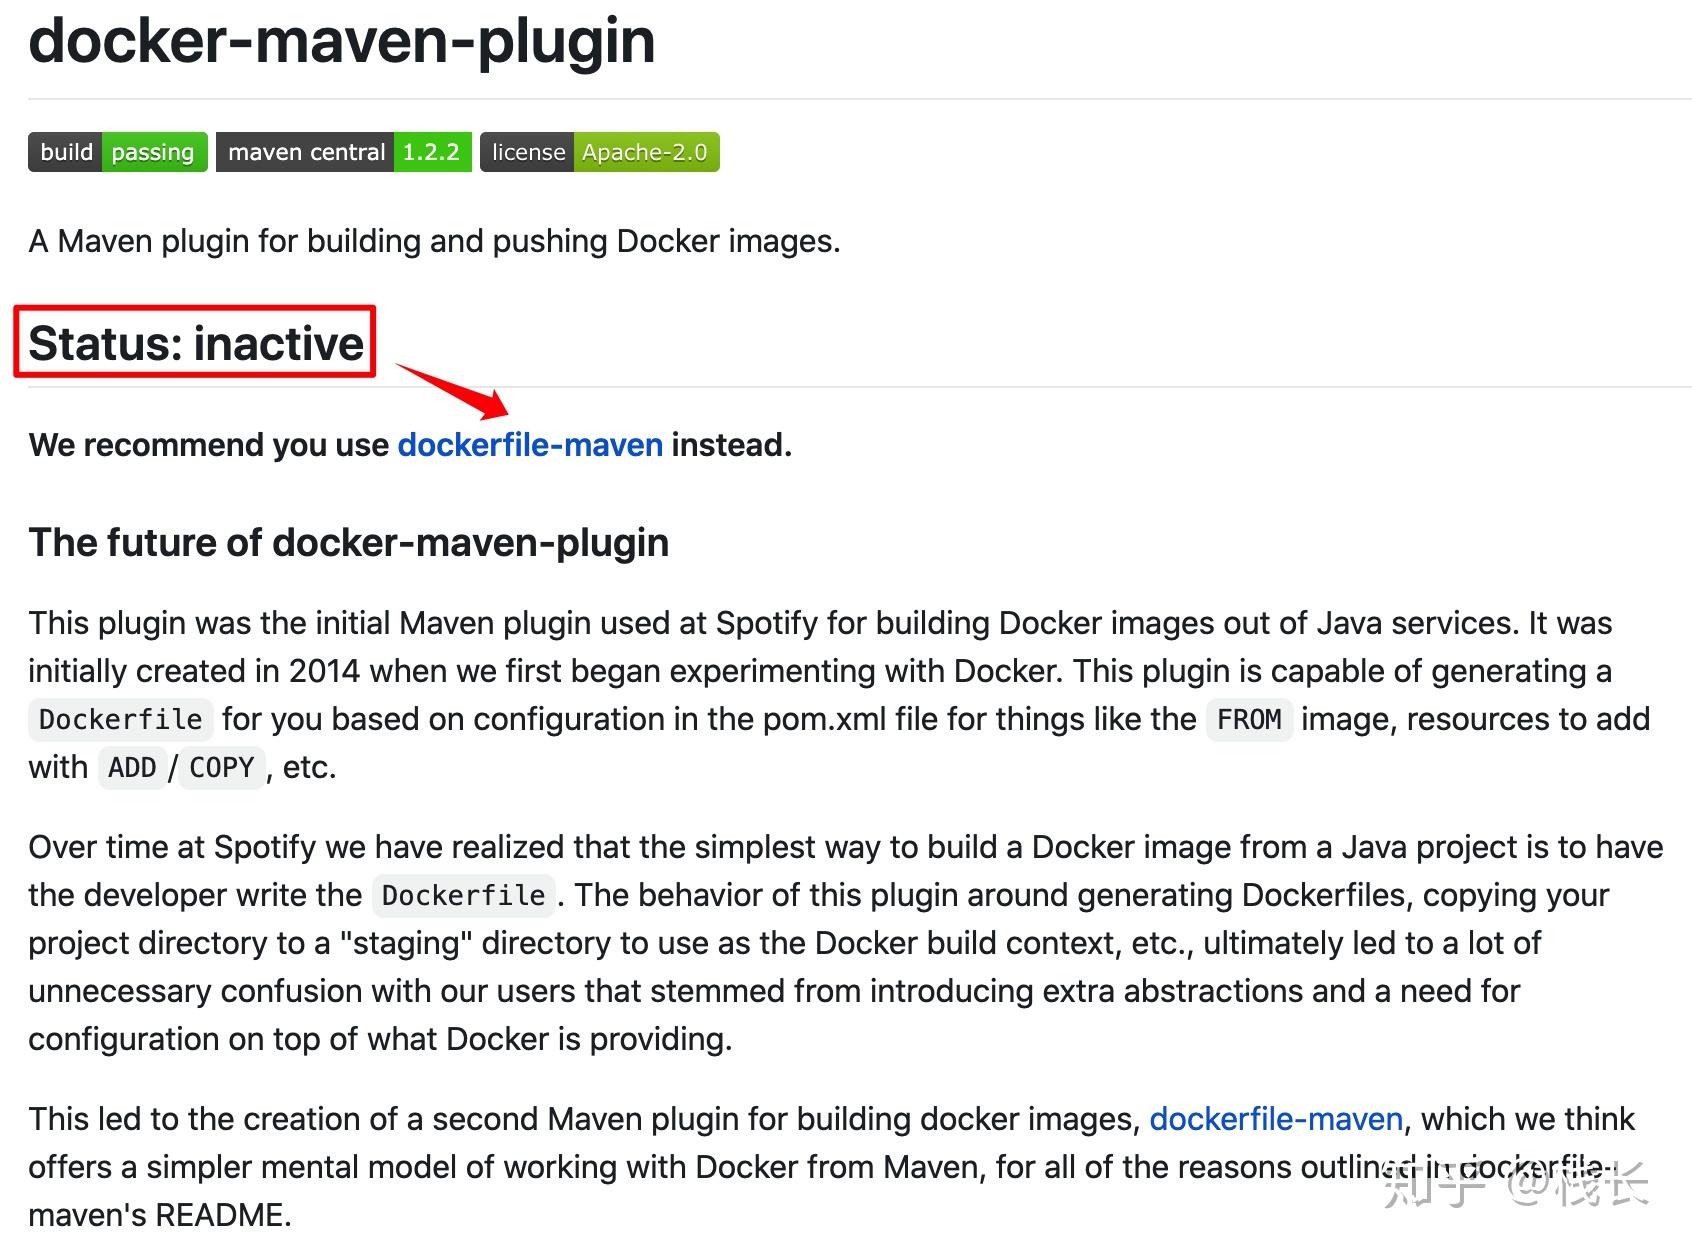Open the maven central 1.2.2 badge
The height and width of the screenshot is (1252, 1692).
pyautogui.click(x=344, y=152)
